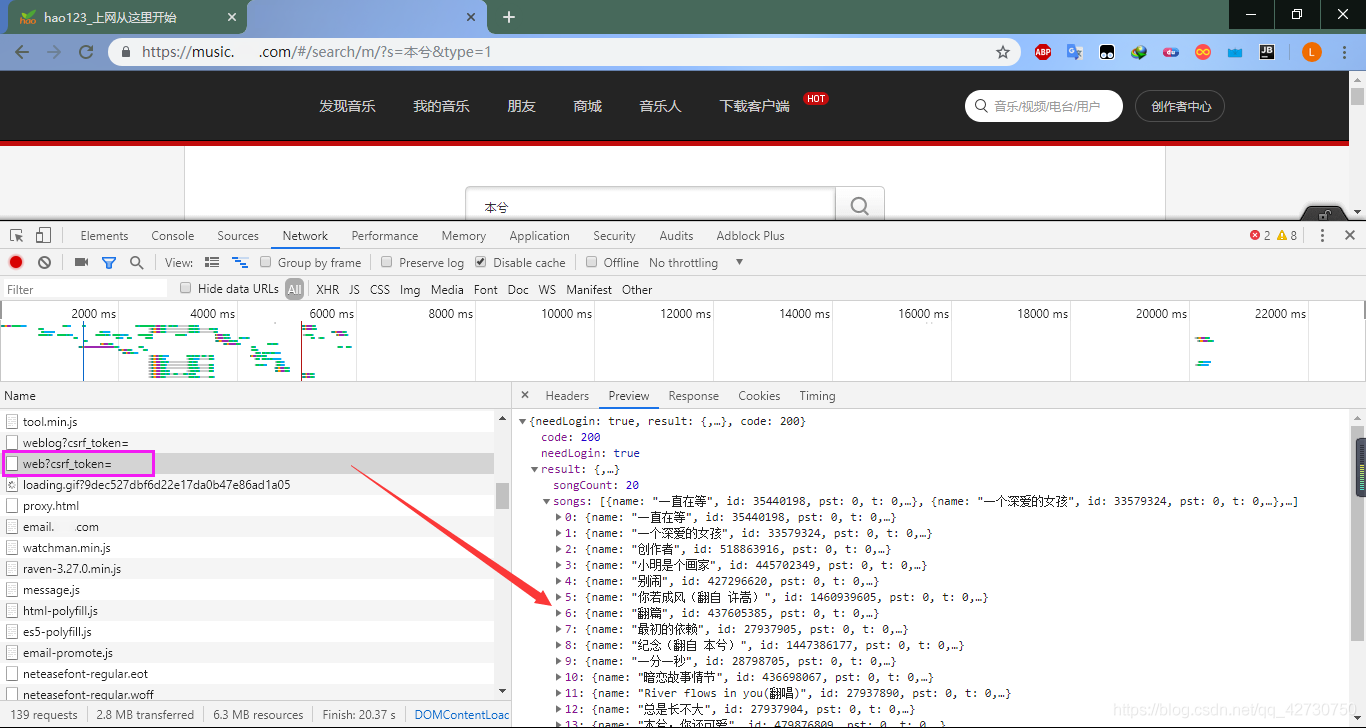The width and height of the screenshot is (1366, 728).
Task: Click the record network log button
Action: pyautogui.click(x=16, y=262)
